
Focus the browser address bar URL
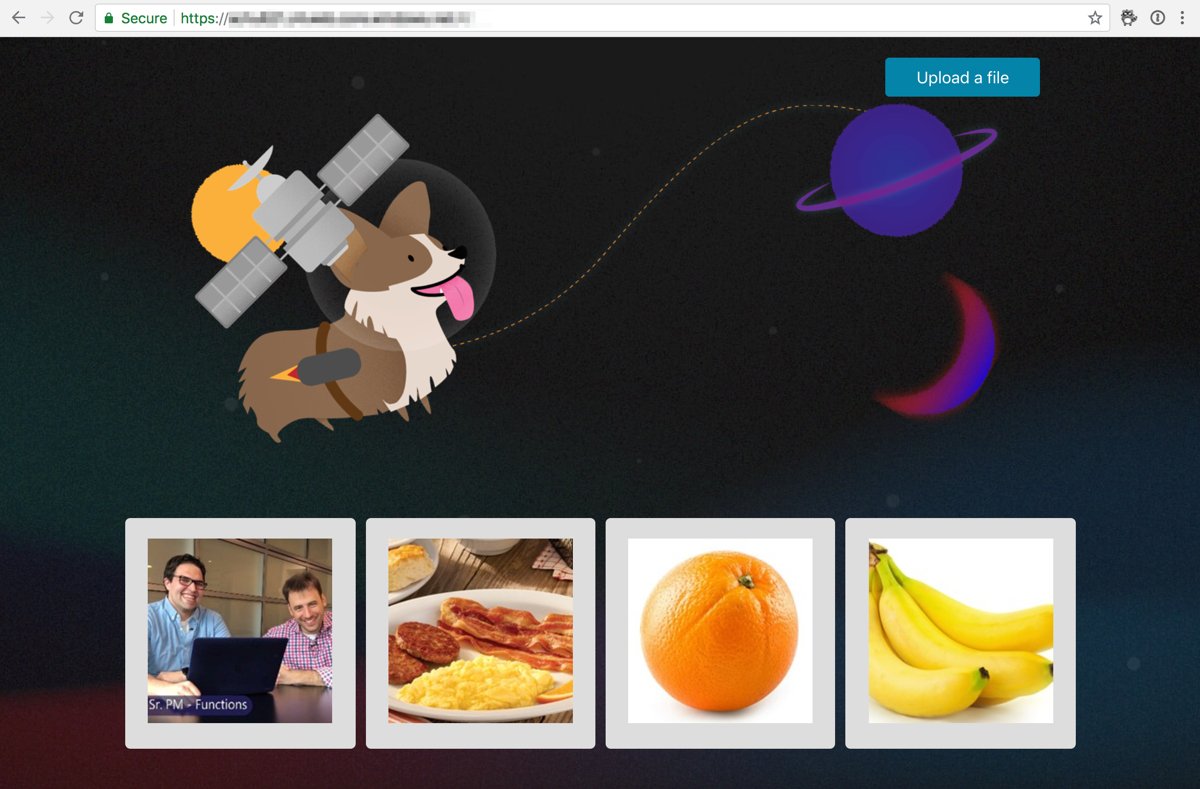click(601, 18)
